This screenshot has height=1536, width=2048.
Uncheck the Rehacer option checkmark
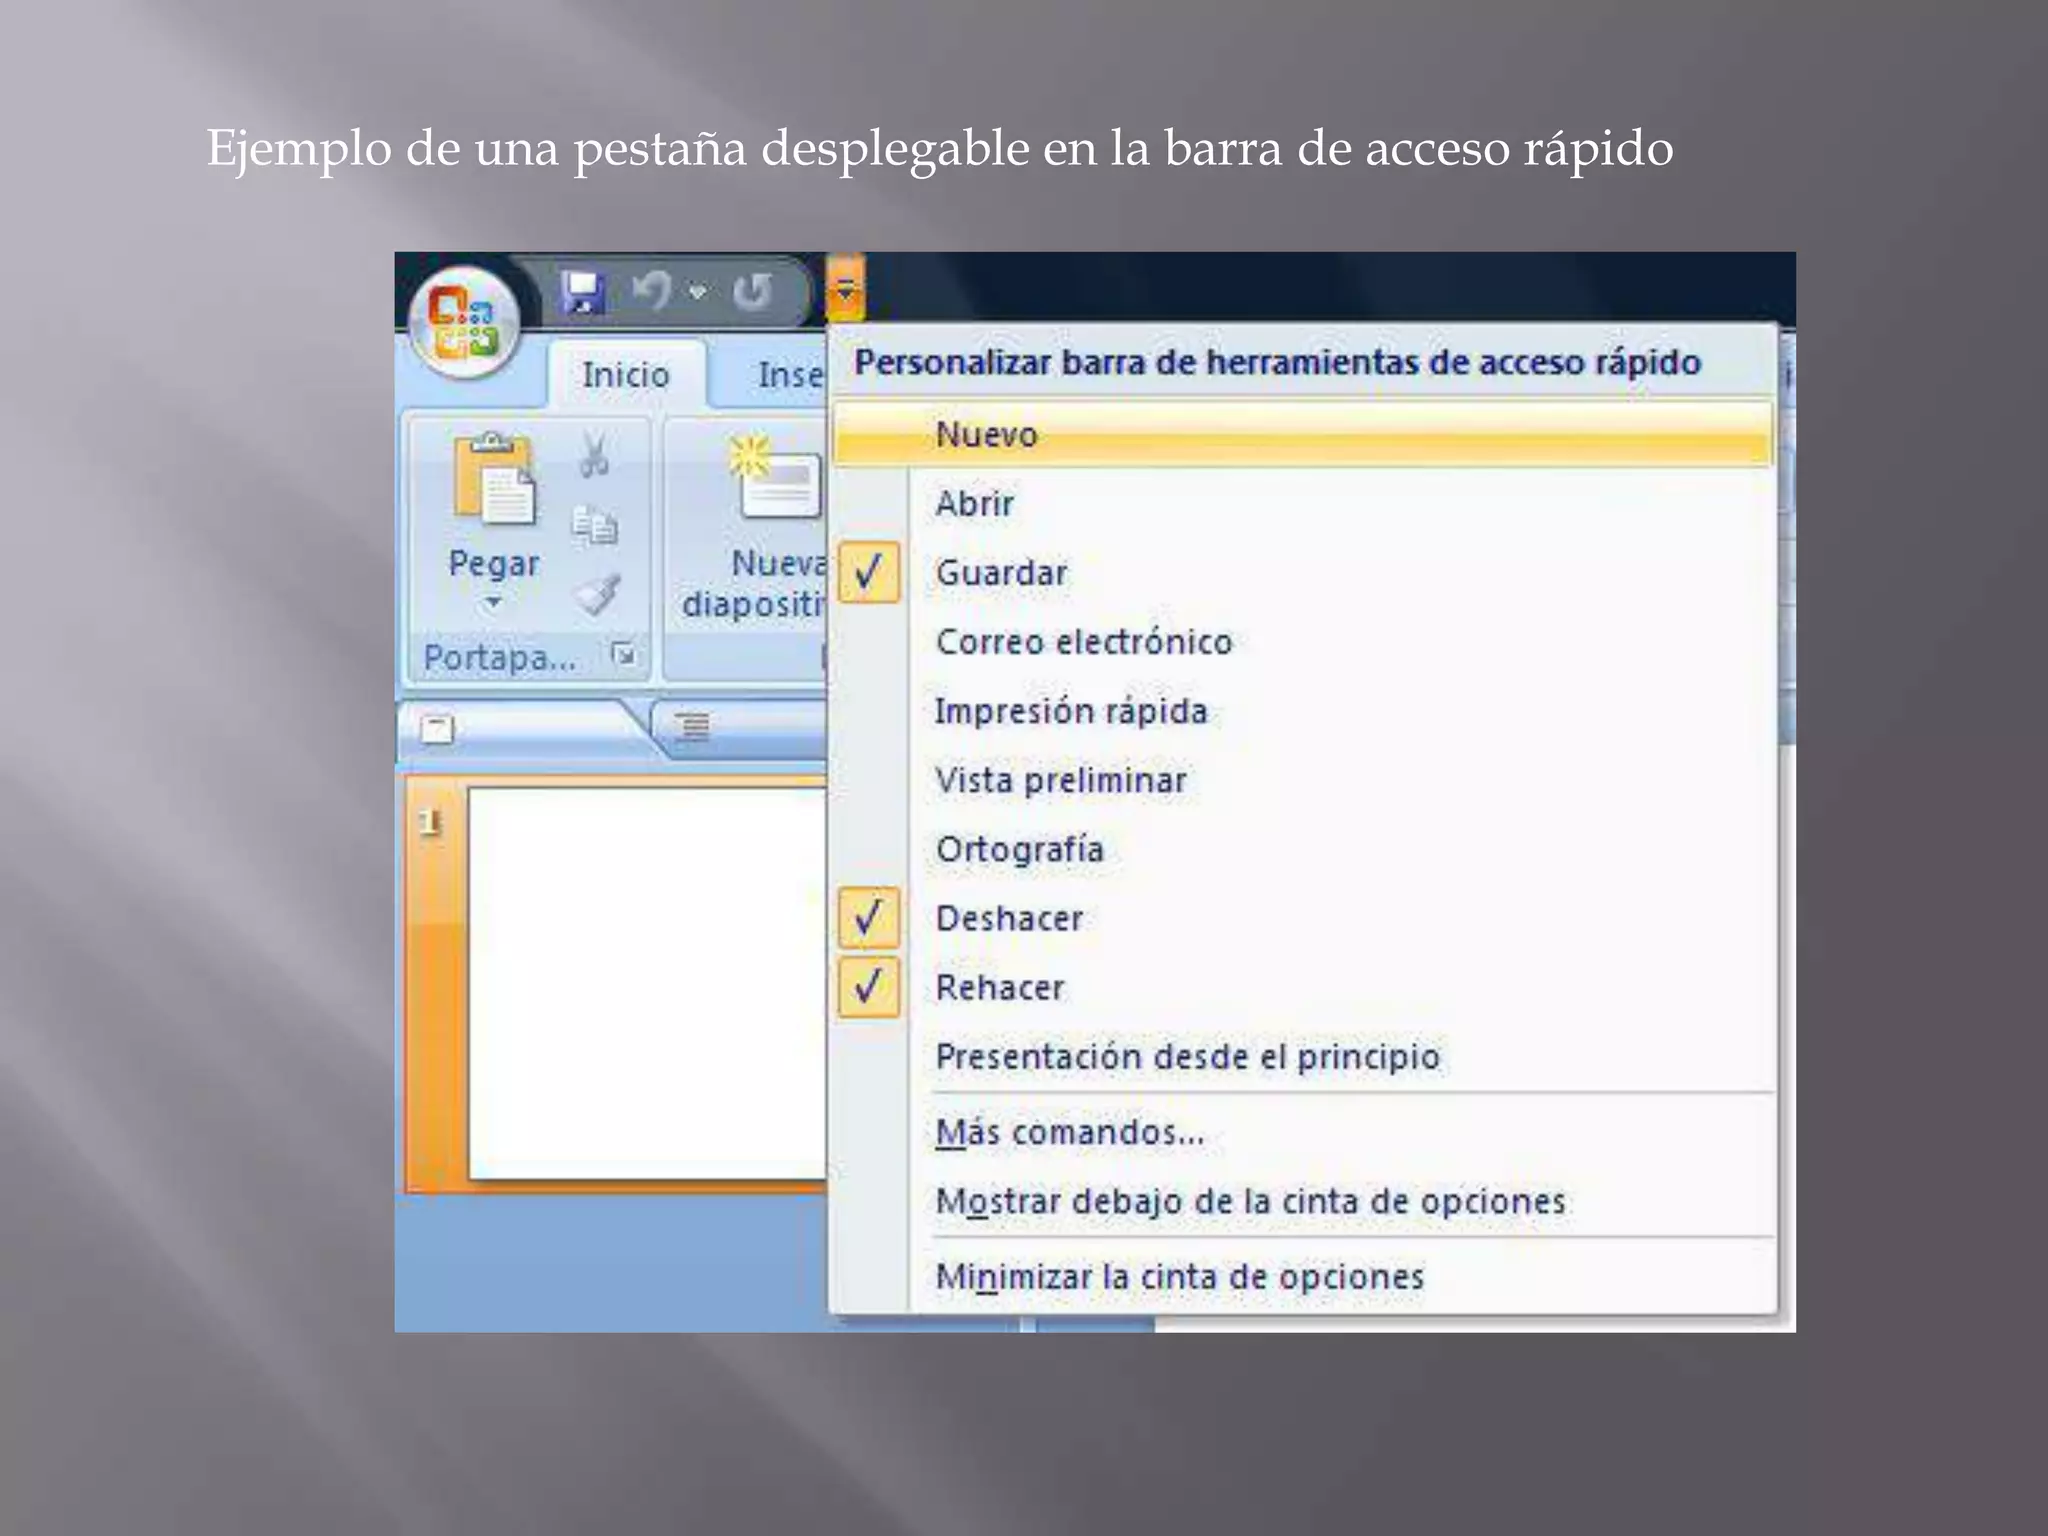tap(868, 987)
